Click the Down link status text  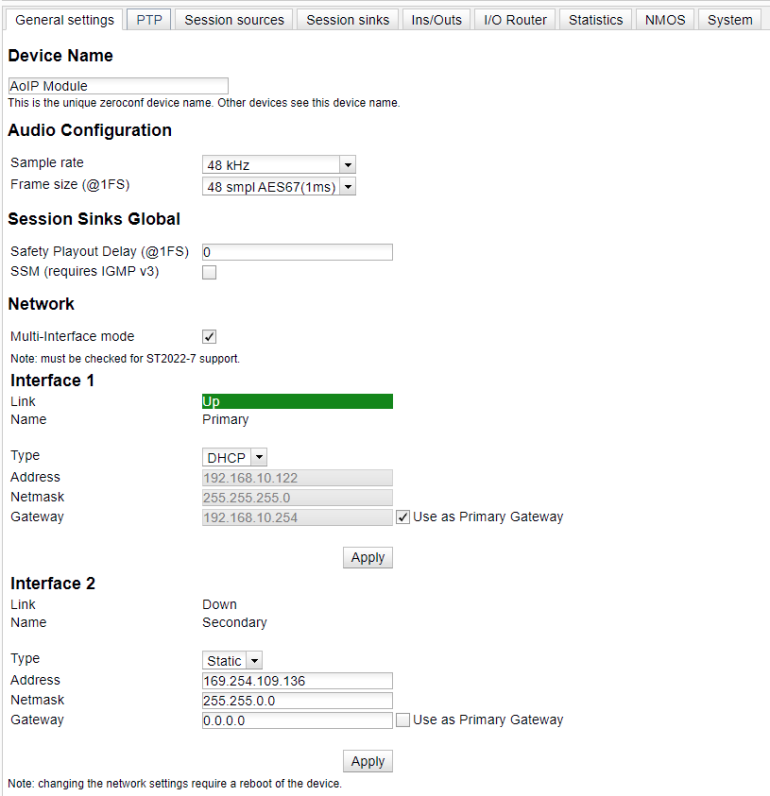219,605
